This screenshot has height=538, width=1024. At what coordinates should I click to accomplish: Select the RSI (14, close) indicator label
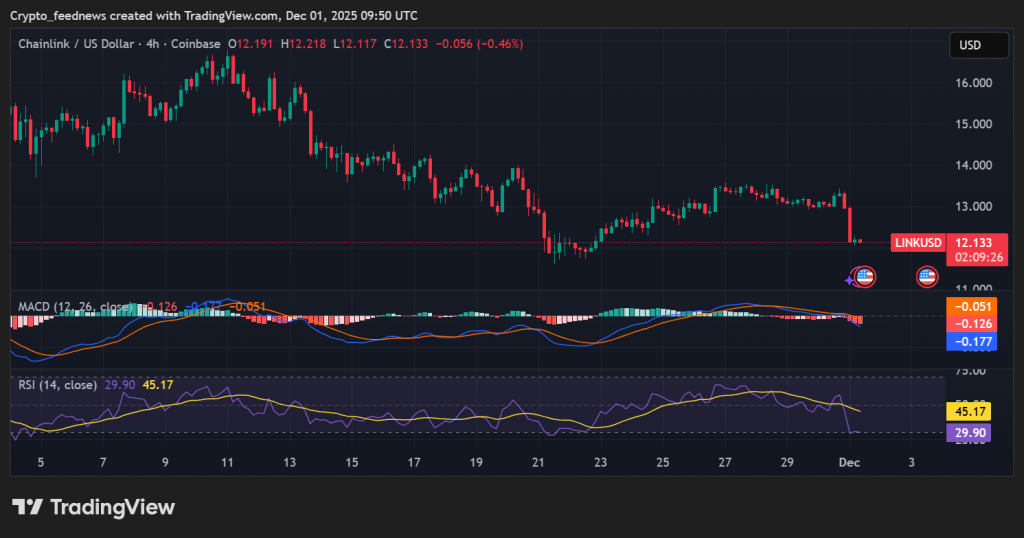57,385
